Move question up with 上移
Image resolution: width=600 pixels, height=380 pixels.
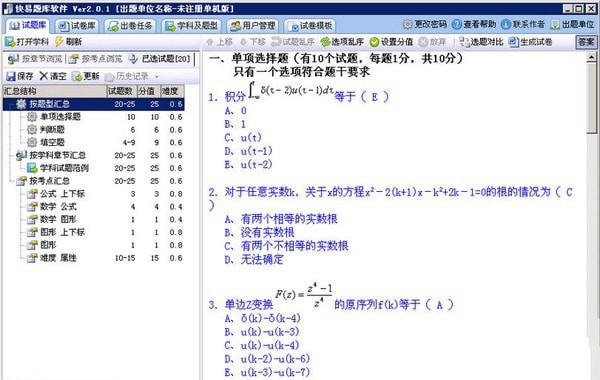coord(220,42)
